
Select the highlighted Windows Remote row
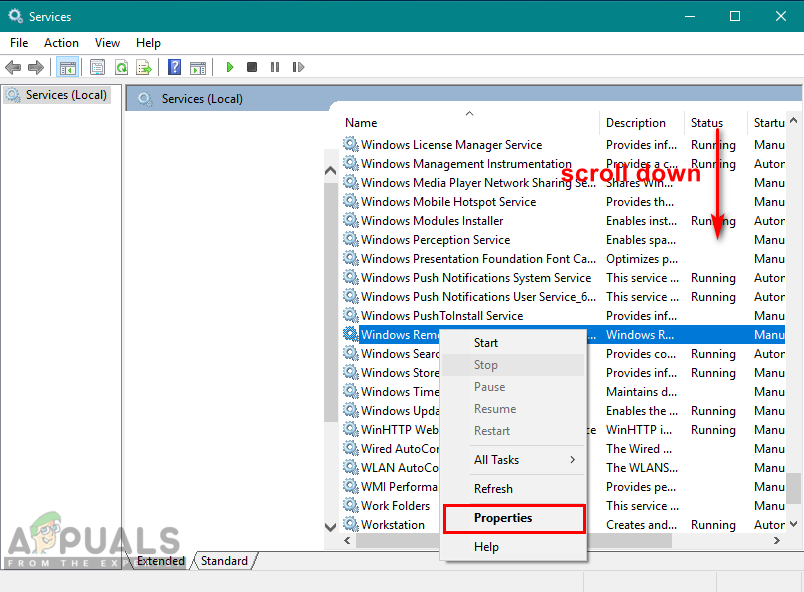click(563, 334)
